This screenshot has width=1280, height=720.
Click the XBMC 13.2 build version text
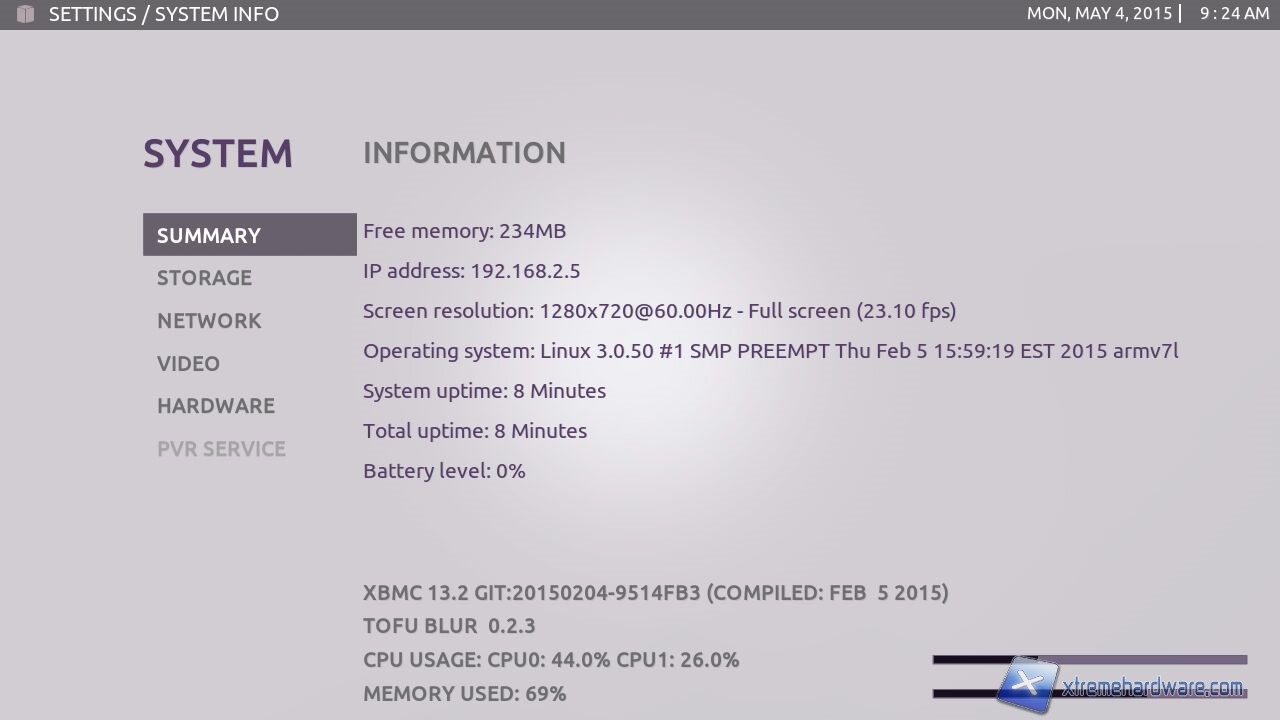tap(655, 593)
